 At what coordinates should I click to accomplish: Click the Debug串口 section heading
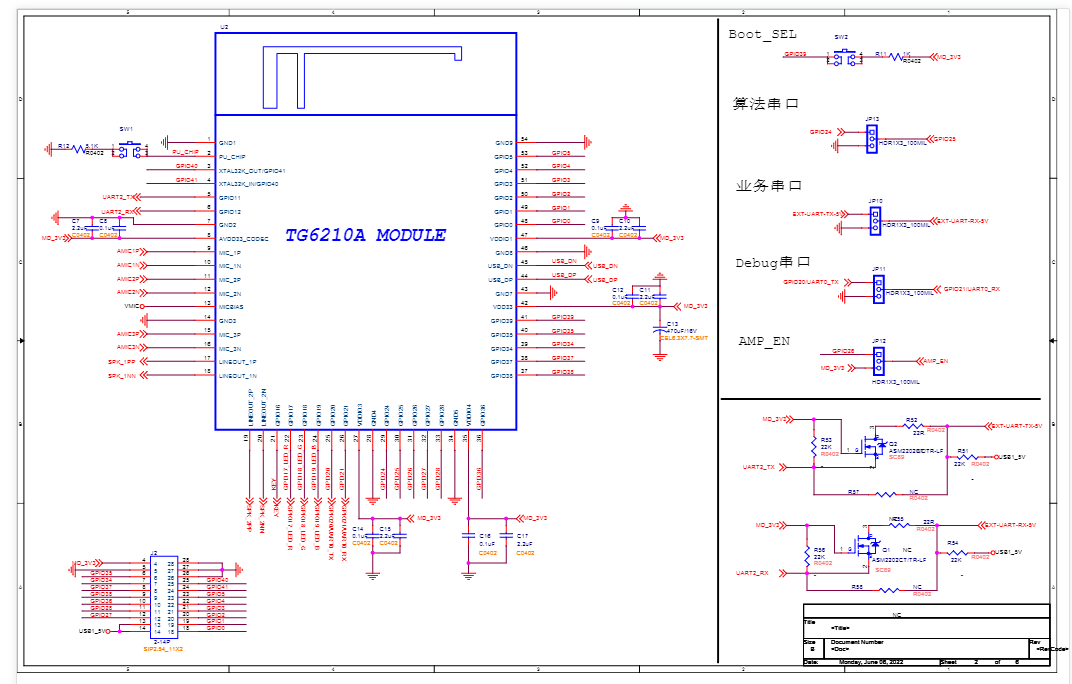(773, 263)
